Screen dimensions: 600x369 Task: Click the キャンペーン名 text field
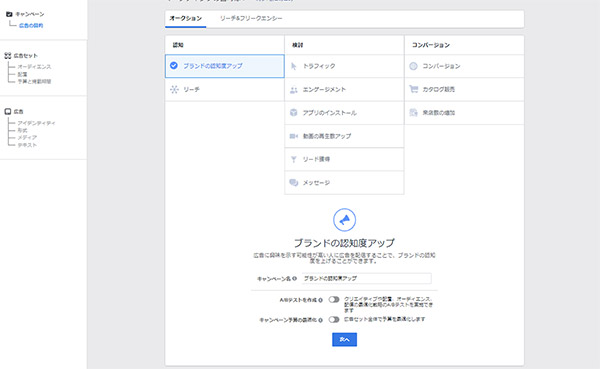(x=367, y=278)
